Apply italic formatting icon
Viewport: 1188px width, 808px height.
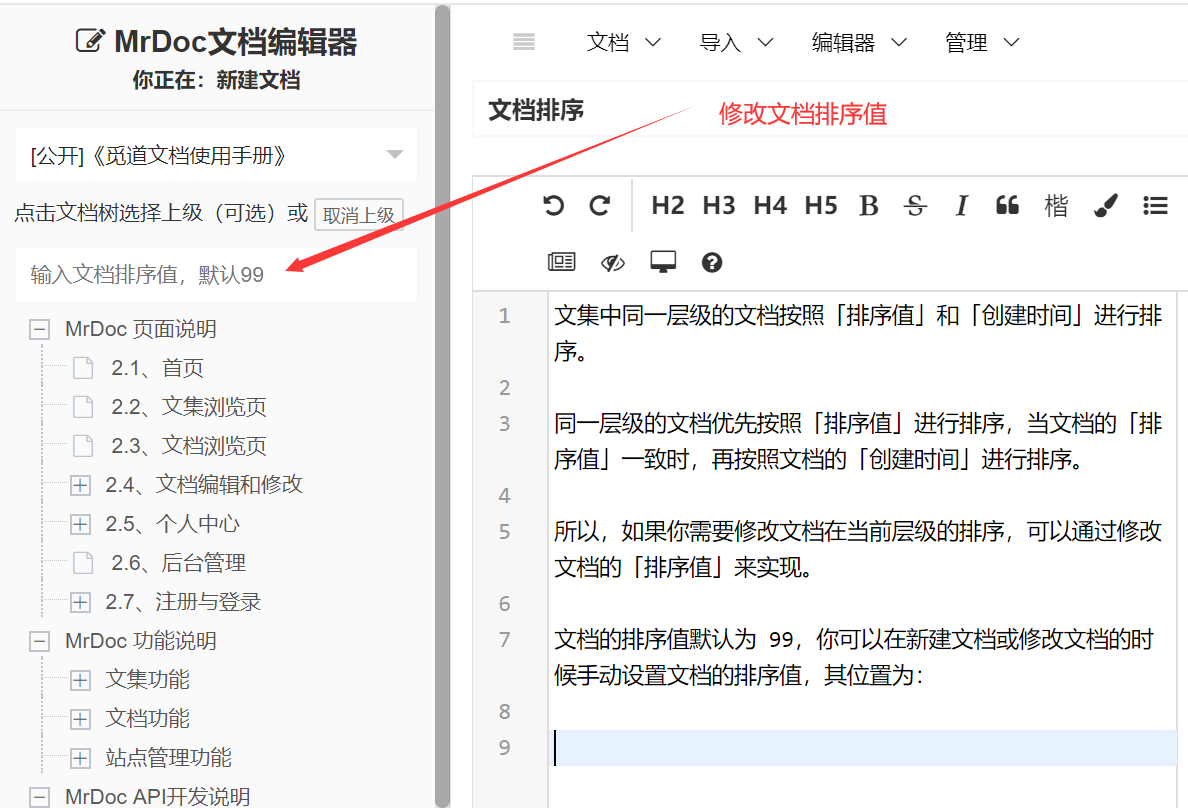pos(961,206)
